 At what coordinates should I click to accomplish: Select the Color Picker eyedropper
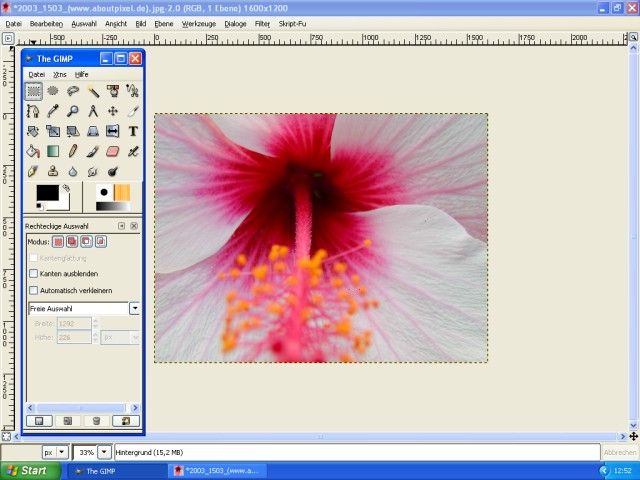pos(53,111)
